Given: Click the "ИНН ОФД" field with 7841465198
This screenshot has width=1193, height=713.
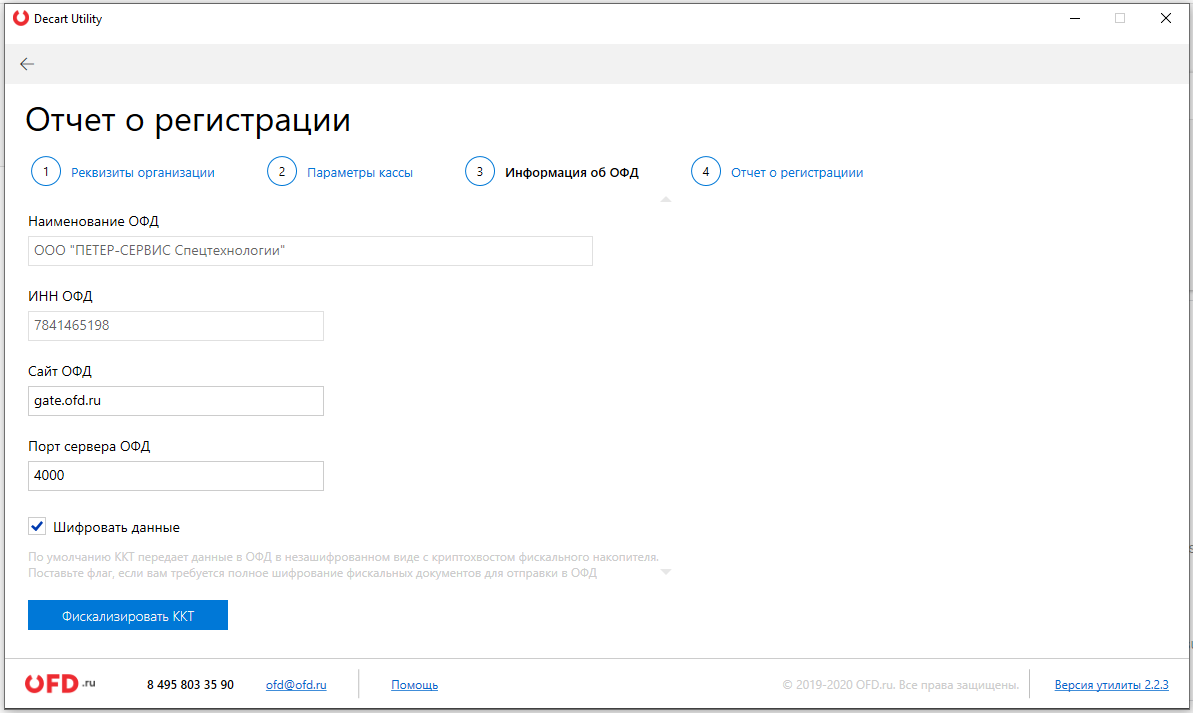Looking at the screenshot, I should [176, 326].
